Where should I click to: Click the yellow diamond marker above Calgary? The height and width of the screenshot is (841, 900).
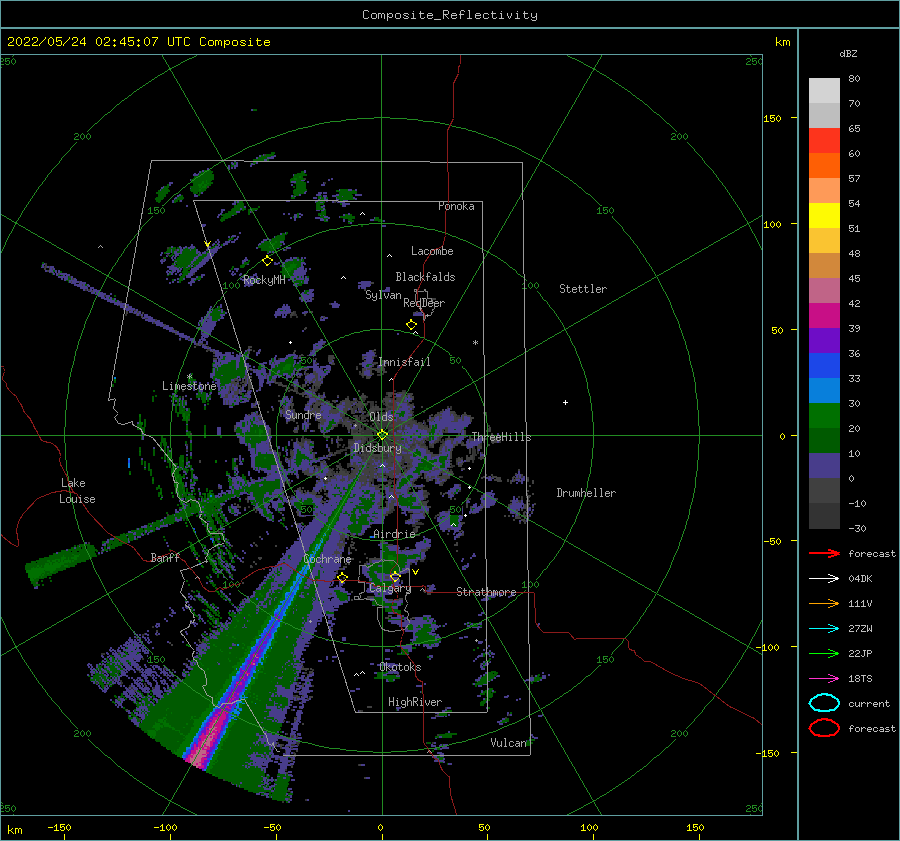click(x=395, y=576)
